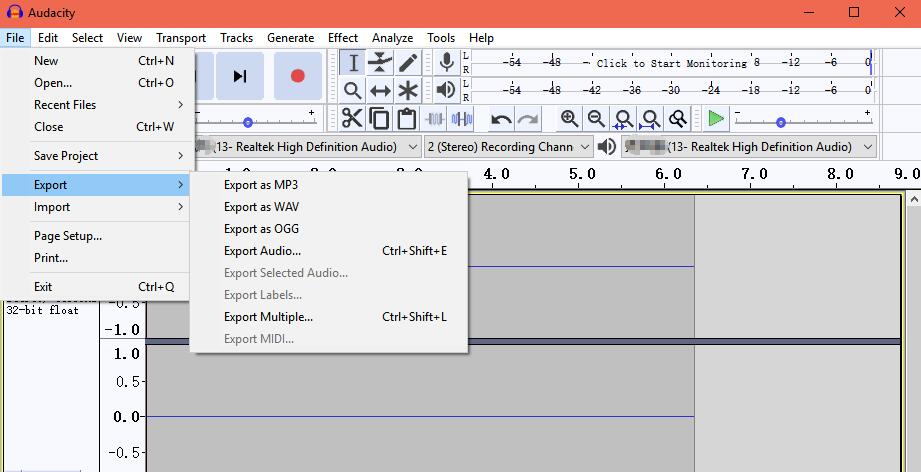Select the Selection (I-beam) tool
Screen dimensions: 921x472
[353, 63]
